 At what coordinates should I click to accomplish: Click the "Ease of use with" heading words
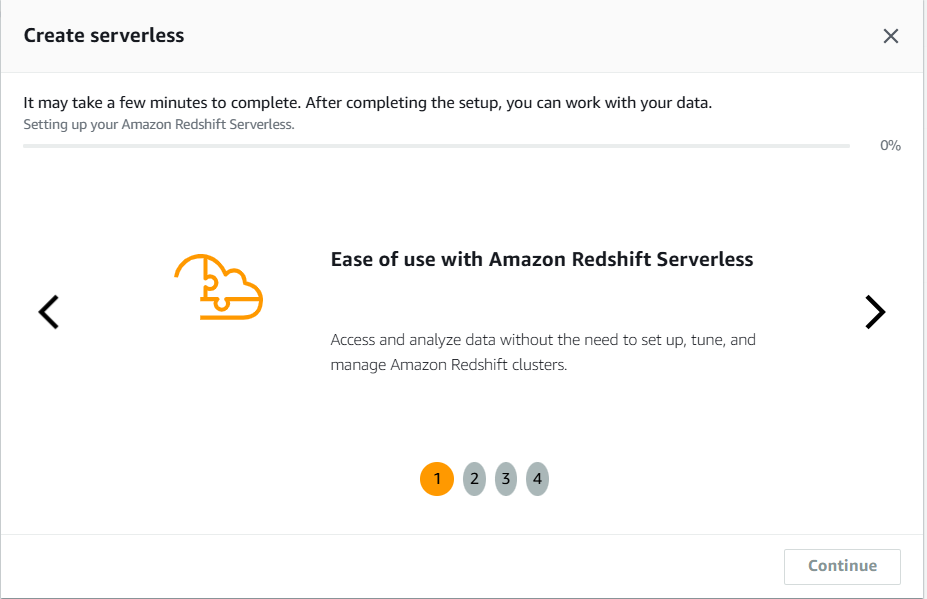[407, 259]
